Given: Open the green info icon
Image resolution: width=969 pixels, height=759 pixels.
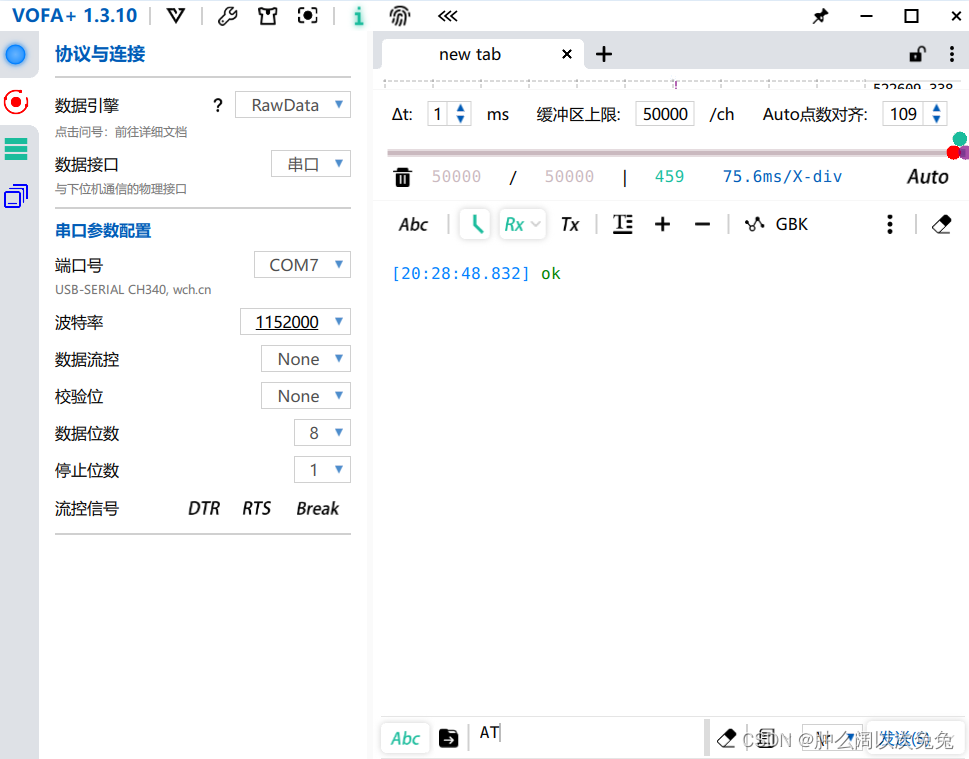Looking at the screenshot, I should 358,16.
